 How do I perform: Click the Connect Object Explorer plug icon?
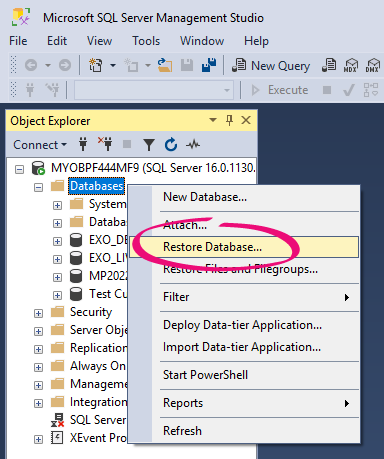83,144
